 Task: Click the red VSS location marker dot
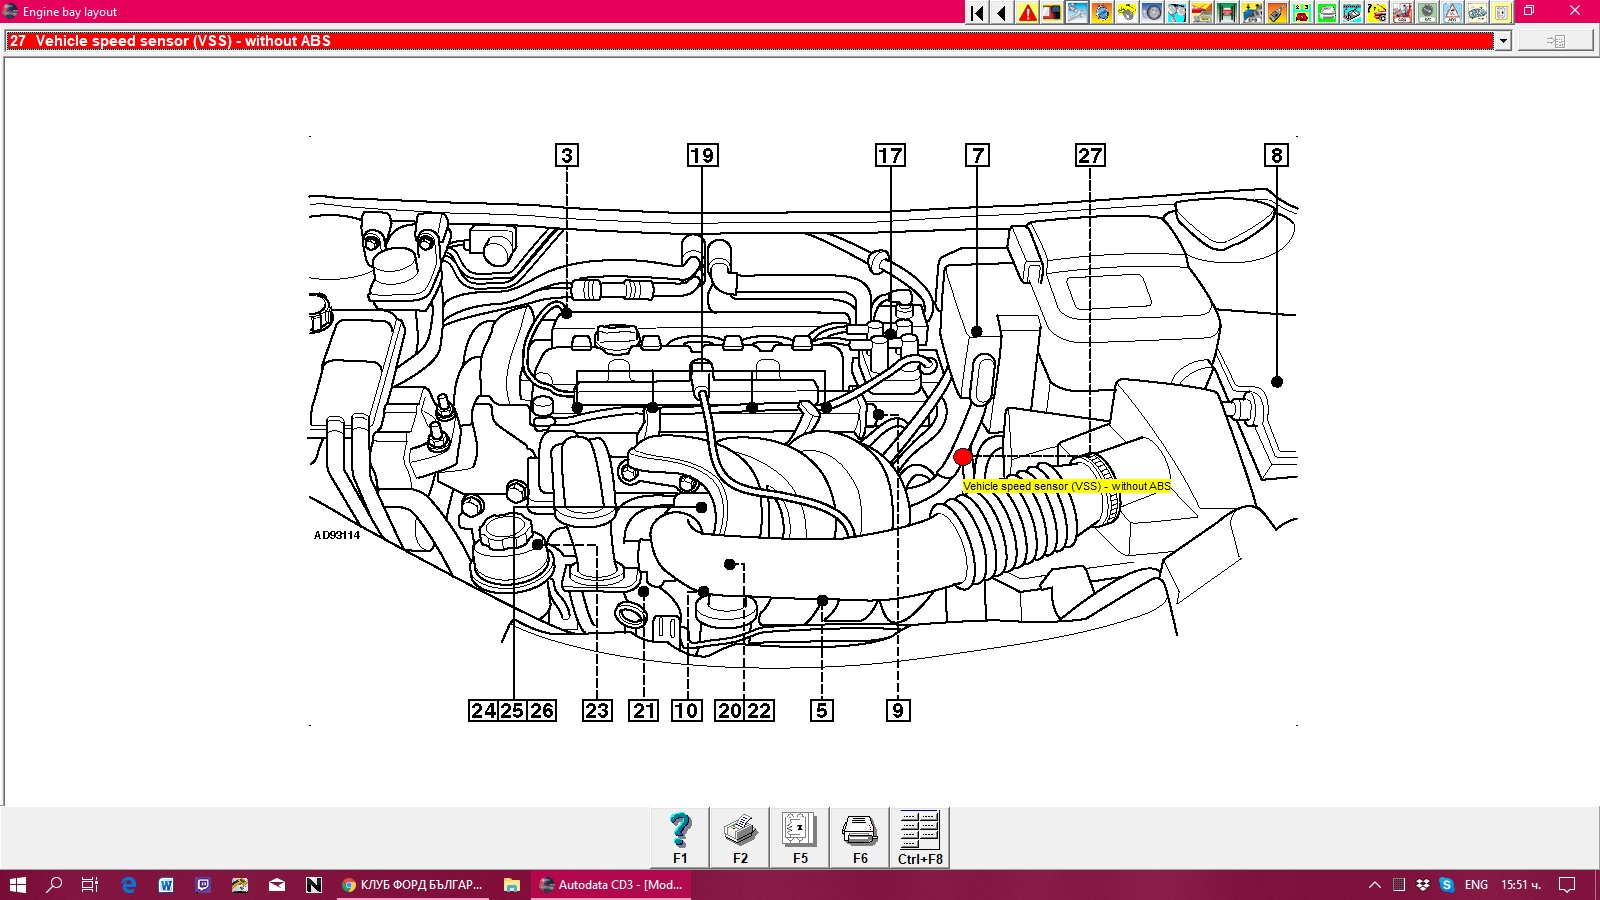(963, 457)
